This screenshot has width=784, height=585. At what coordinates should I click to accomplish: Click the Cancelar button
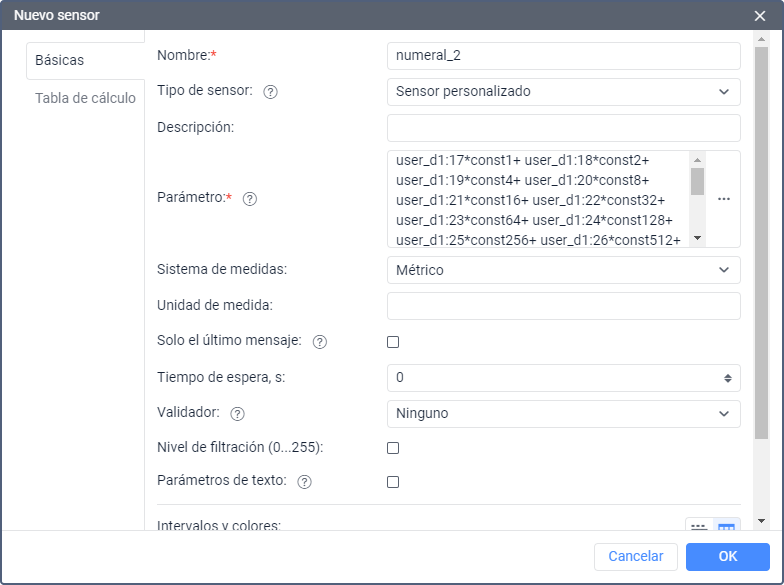point(636,557)
